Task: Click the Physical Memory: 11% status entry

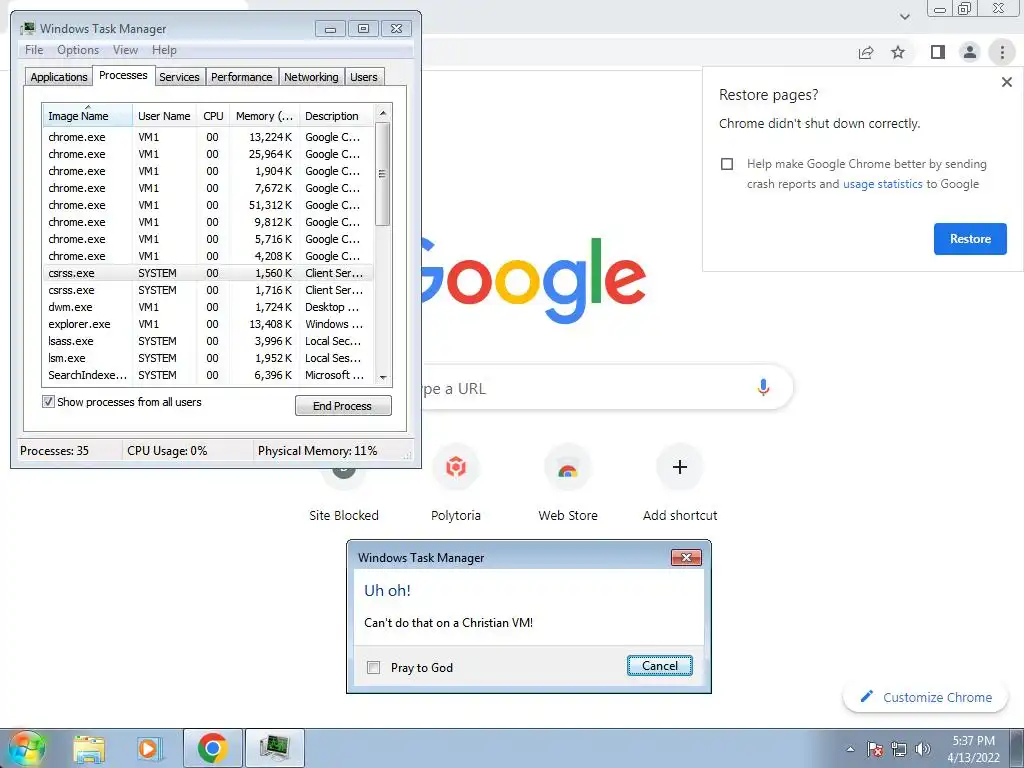Action: pyautogui.click(x=317, y=451)
